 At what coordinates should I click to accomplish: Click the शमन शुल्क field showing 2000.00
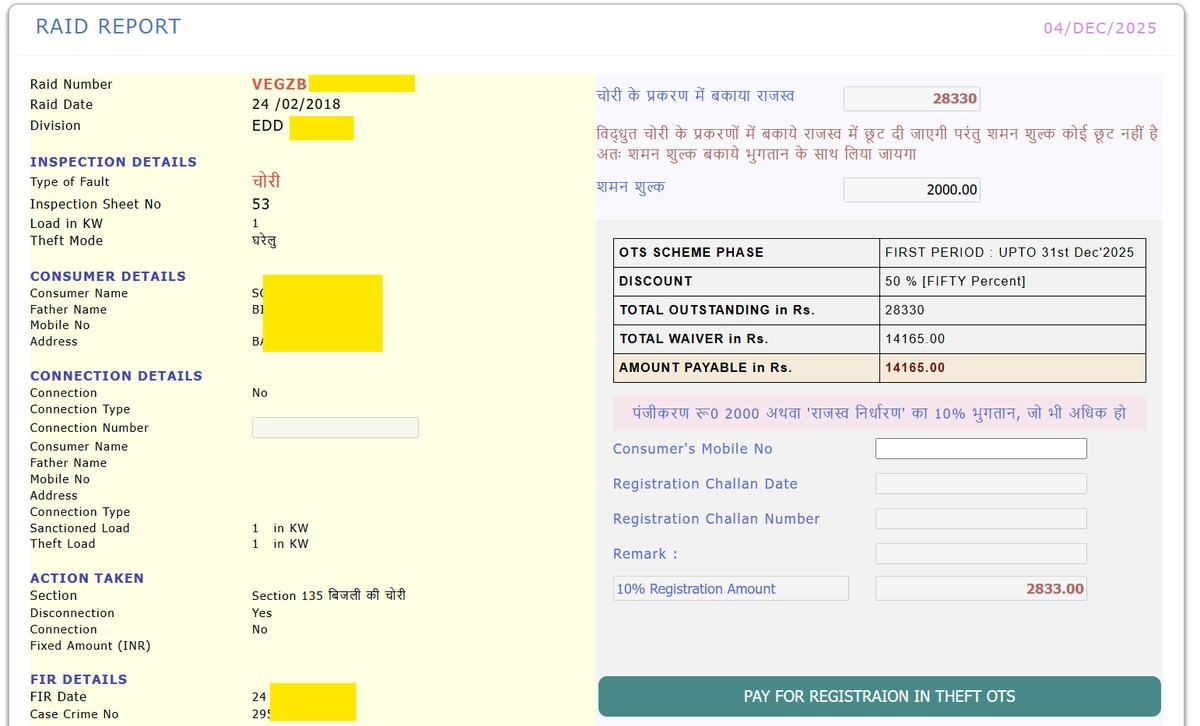pyautogui.click(x=911, y=189)
